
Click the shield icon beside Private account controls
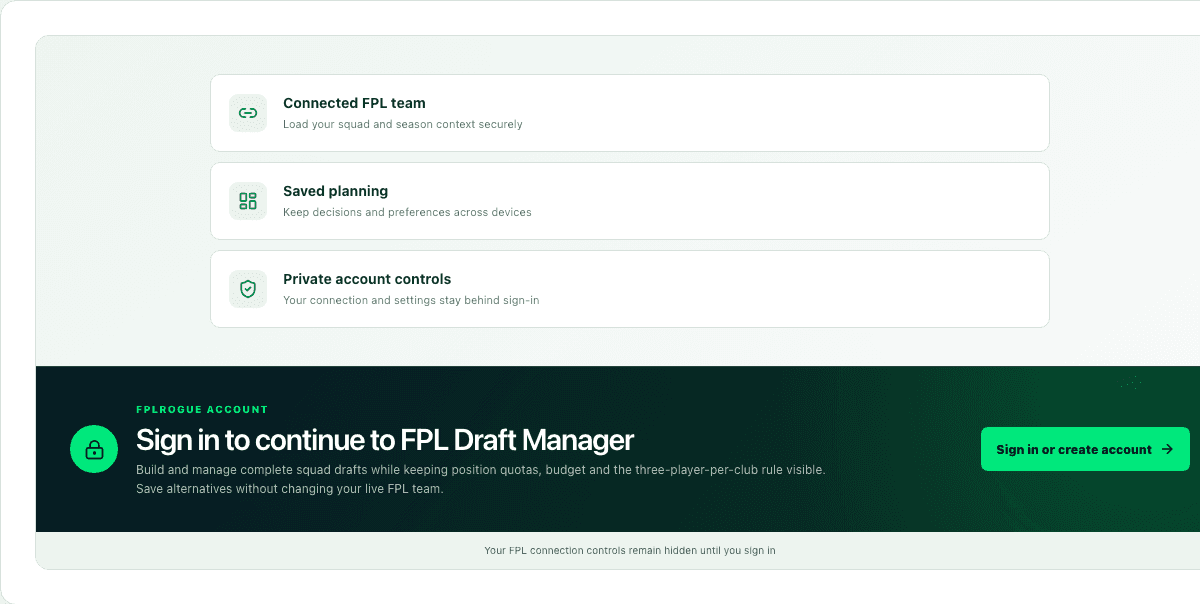[248, 289]
